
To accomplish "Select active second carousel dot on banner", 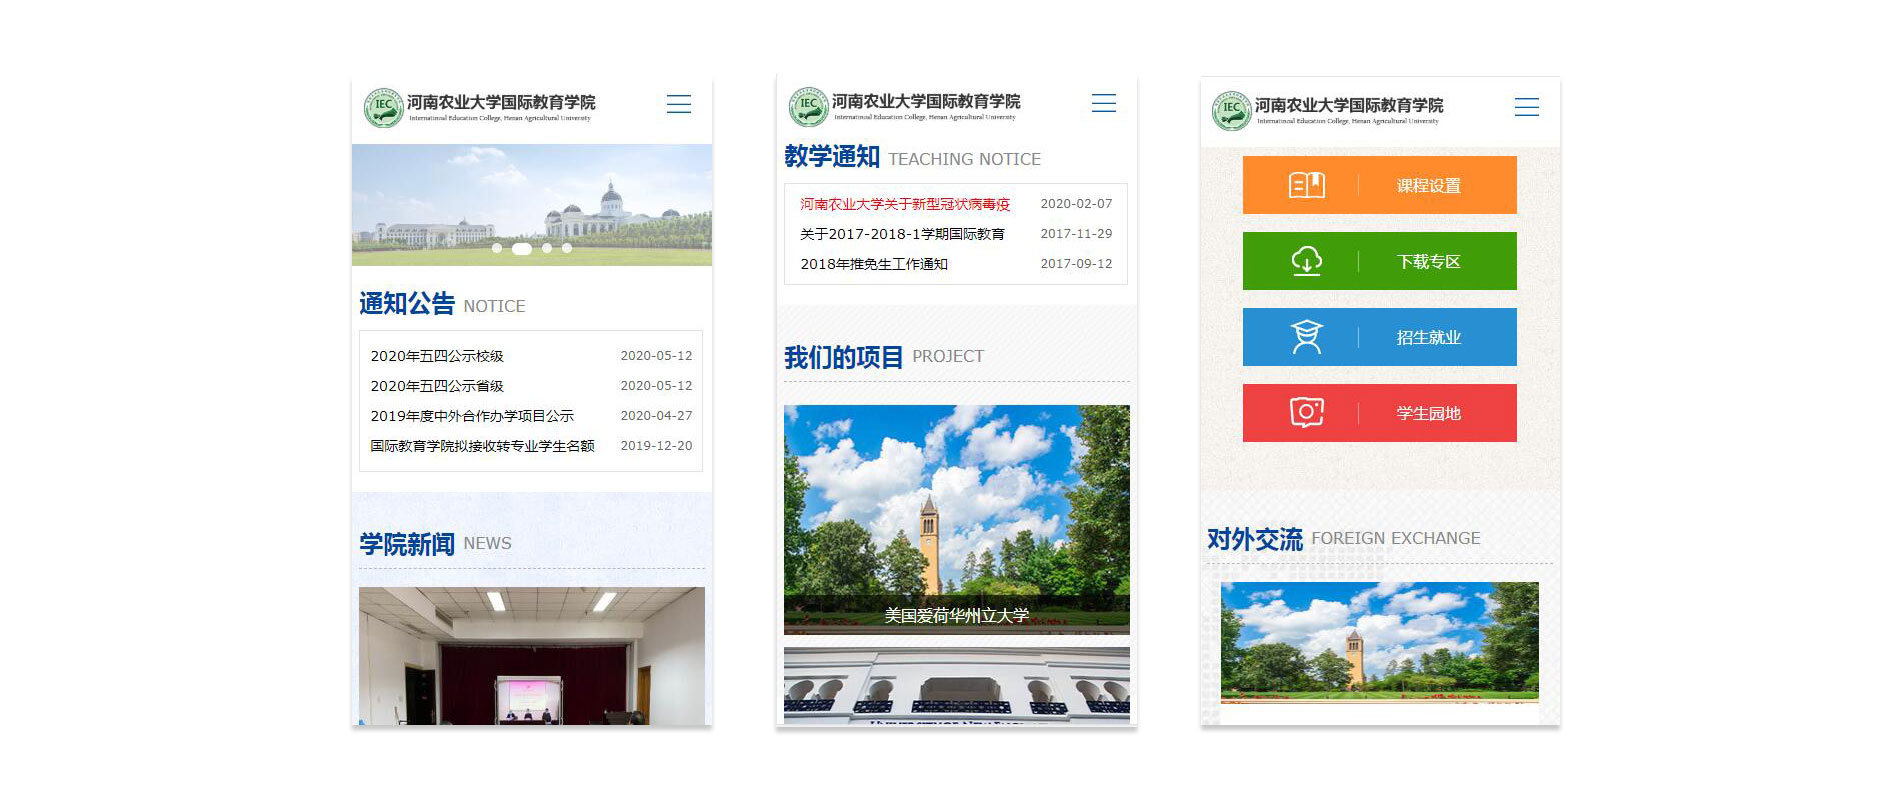I will 522,248.
